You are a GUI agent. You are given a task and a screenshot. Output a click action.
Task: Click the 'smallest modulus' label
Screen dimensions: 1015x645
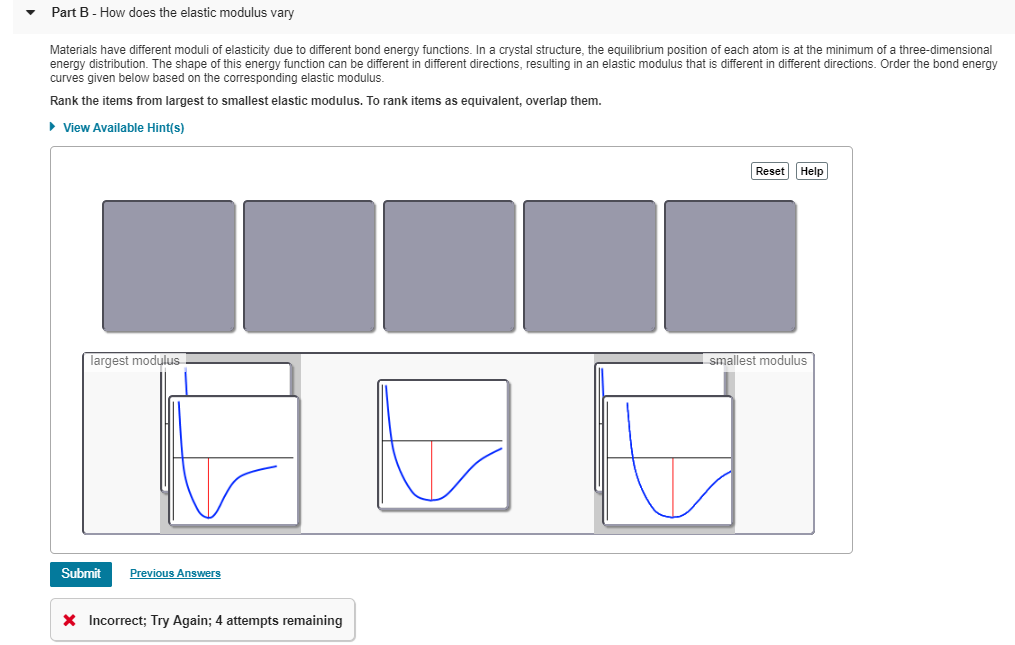click(757, 361)
